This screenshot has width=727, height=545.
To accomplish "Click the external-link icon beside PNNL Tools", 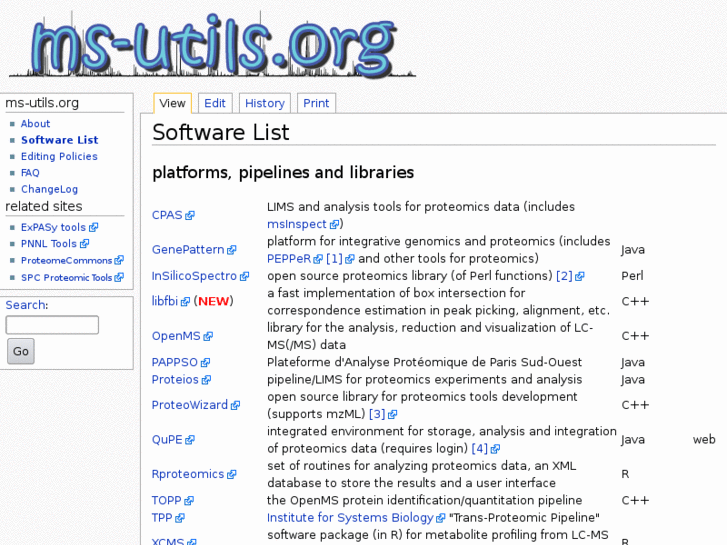I will (x=84, y=244).
